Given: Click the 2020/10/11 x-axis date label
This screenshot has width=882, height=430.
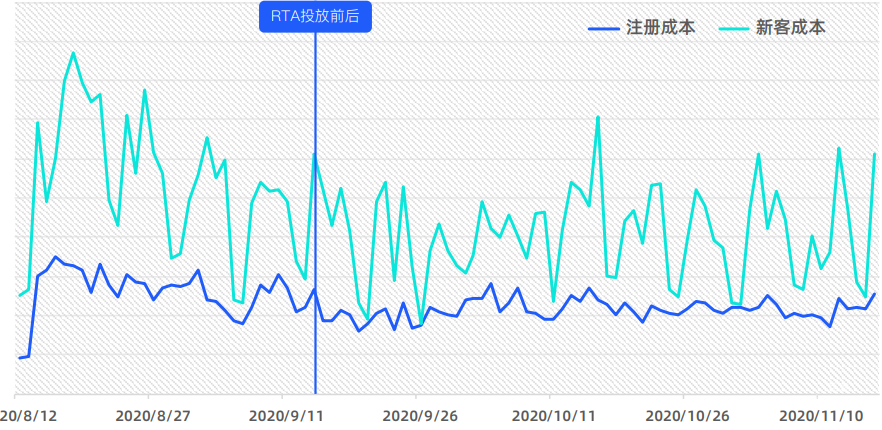Looking at the screenshot, I should 554,416.
